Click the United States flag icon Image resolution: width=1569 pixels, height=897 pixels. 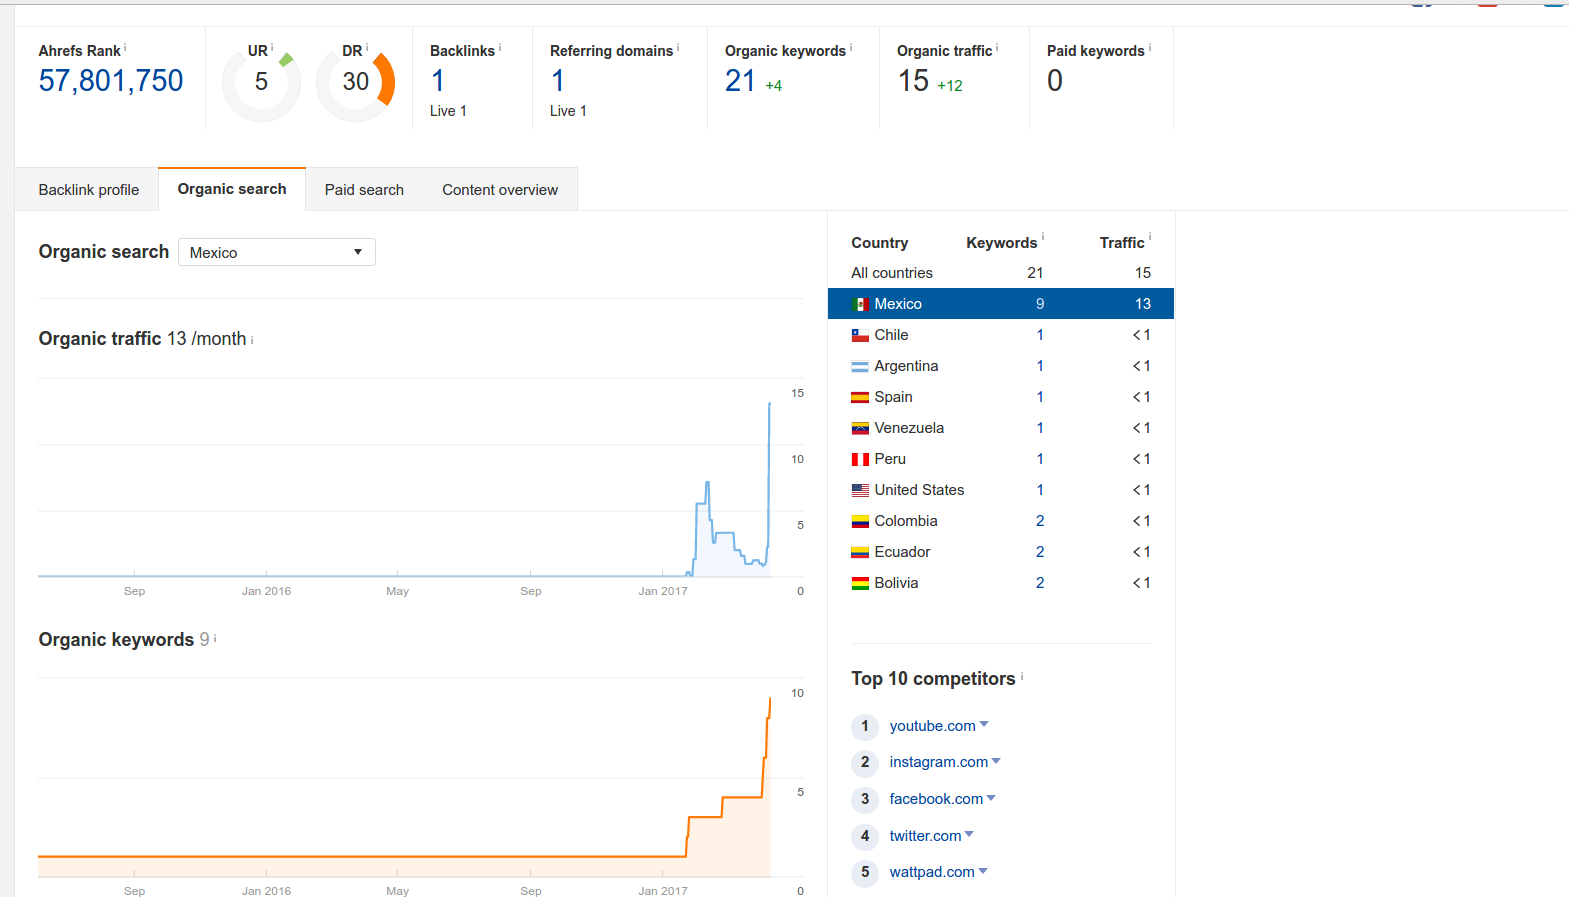tap(860, 490)
